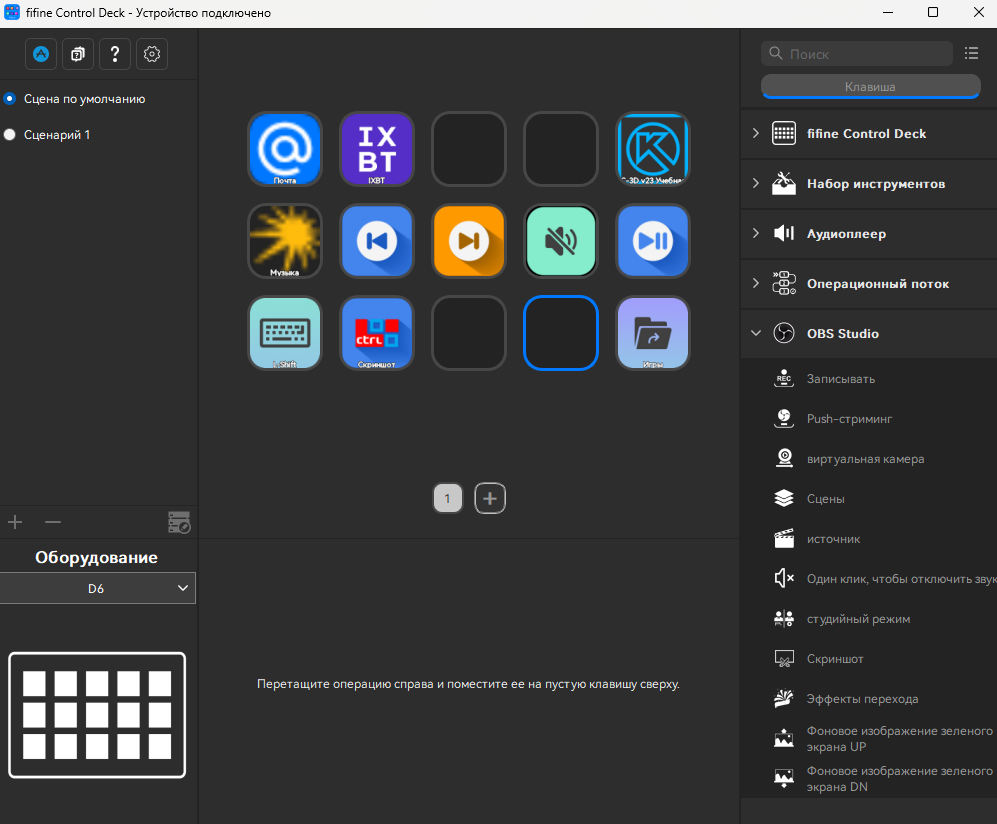Screen dimensions: 997x824
Task: Expand the Аудиоплеер category
Action: click(756, 234)
